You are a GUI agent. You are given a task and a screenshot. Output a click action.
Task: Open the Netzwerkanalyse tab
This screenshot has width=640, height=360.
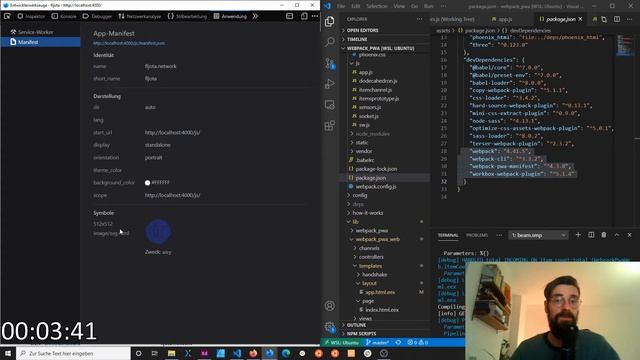point(140,16)
